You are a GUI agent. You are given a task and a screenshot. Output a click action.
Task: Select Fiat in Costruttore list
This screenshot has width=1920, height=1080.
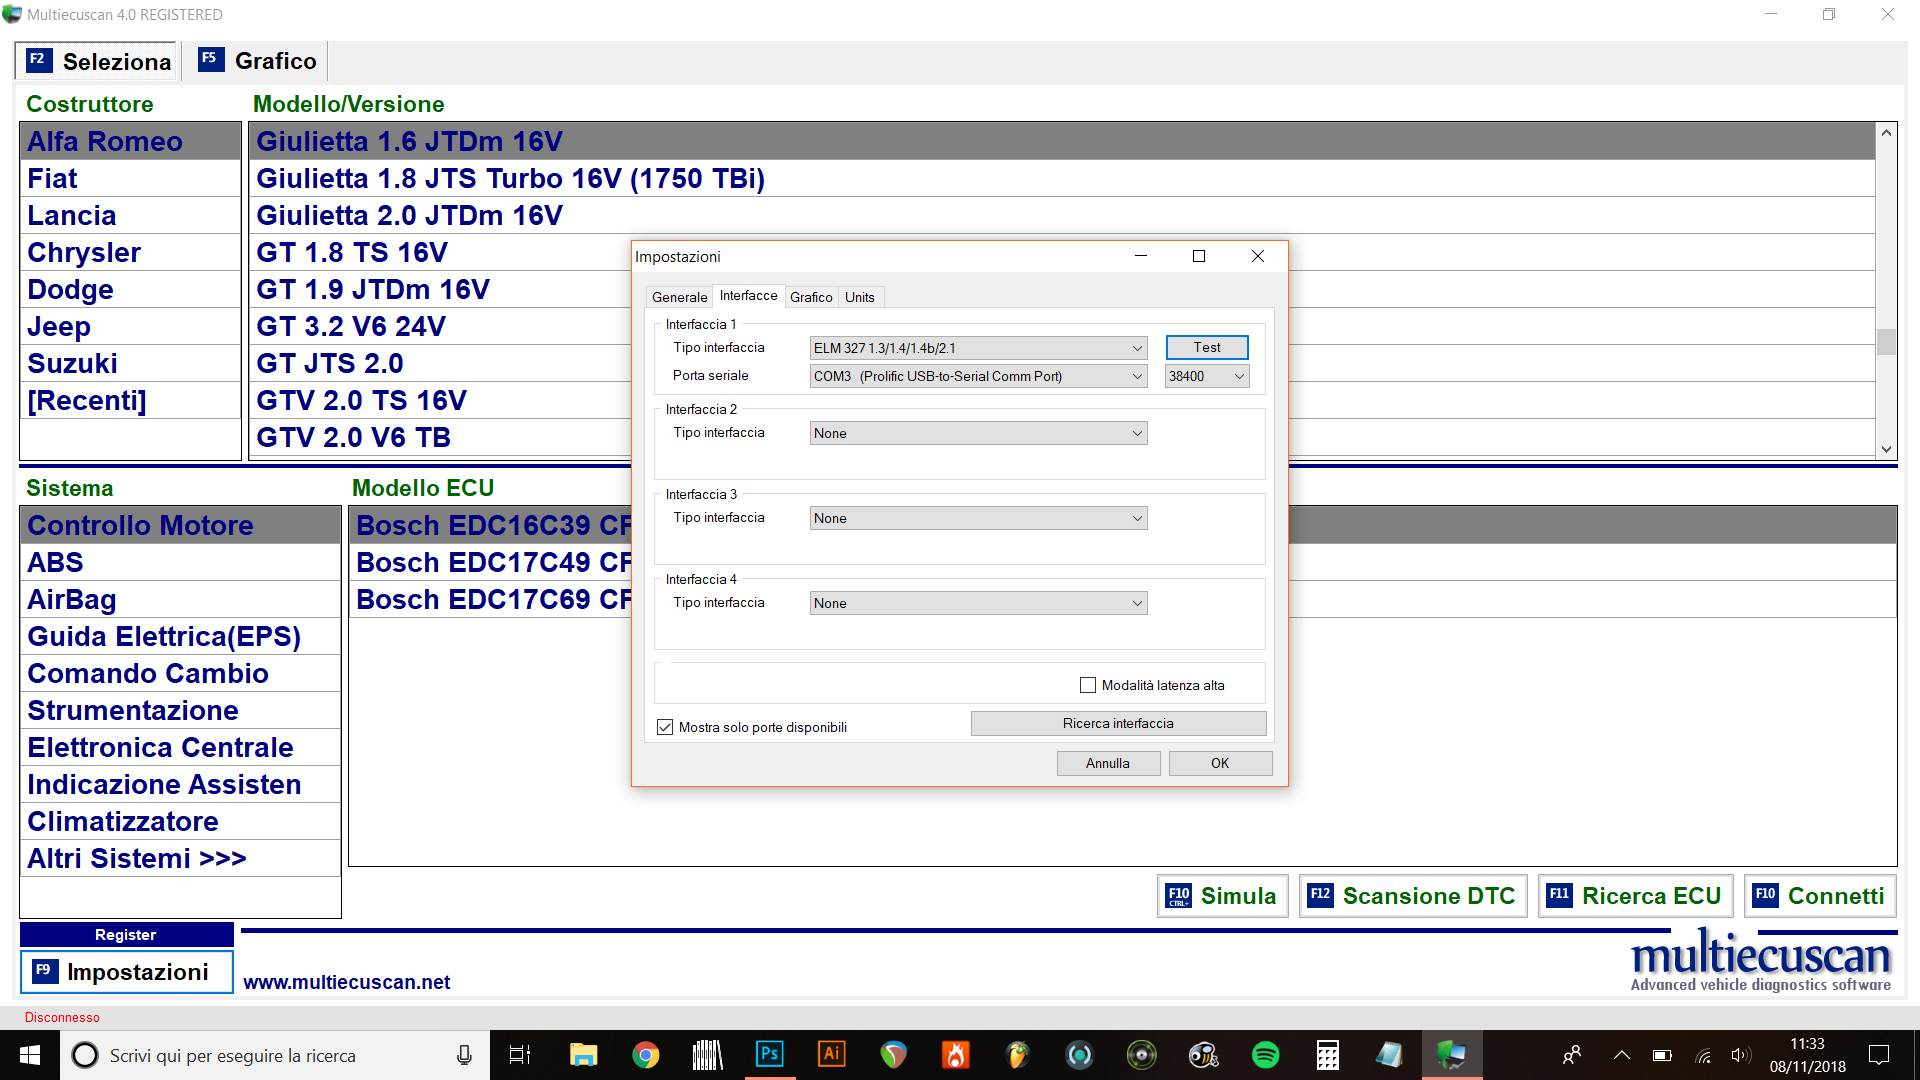[130, 178]
